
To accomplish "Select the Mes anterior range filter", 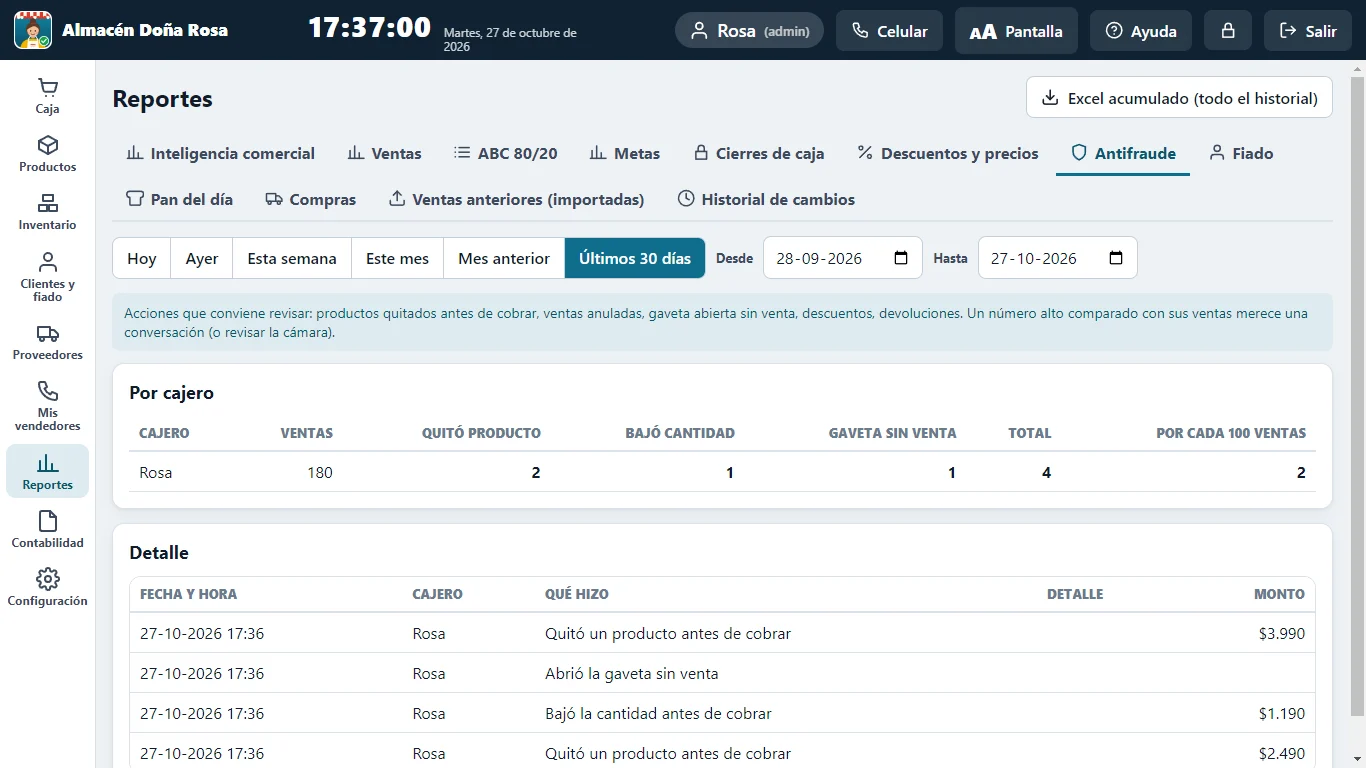I will tap(504, 258).
